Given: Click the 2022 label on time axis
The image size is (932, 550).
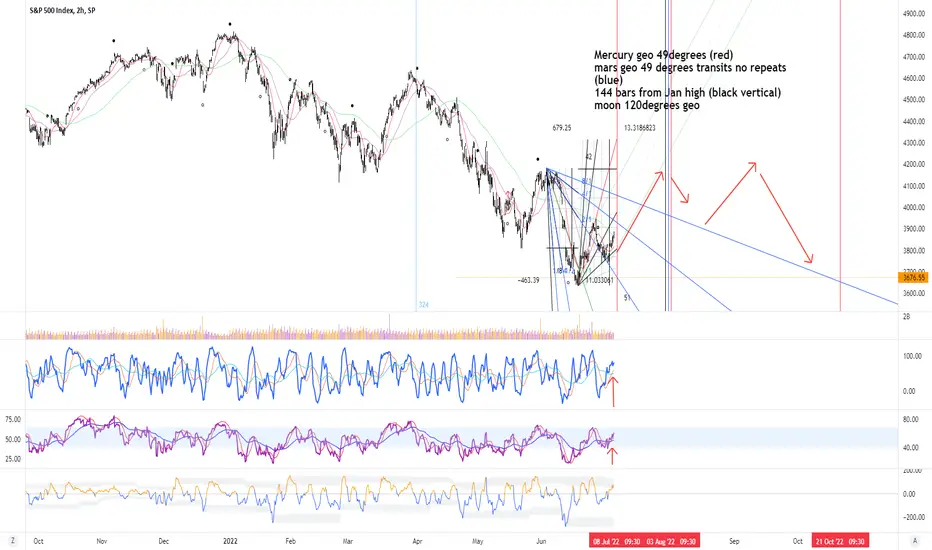Looking at the screenshot, I should pos(230,541).
